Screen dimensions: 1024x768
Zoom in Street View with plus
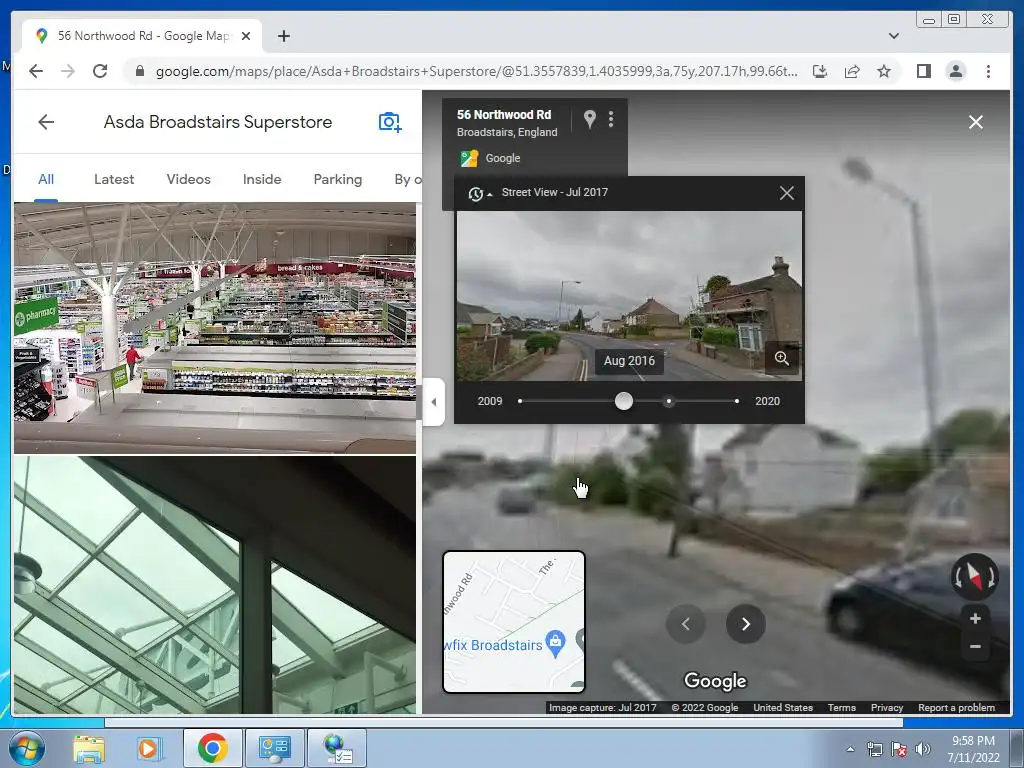click(975, 618)
